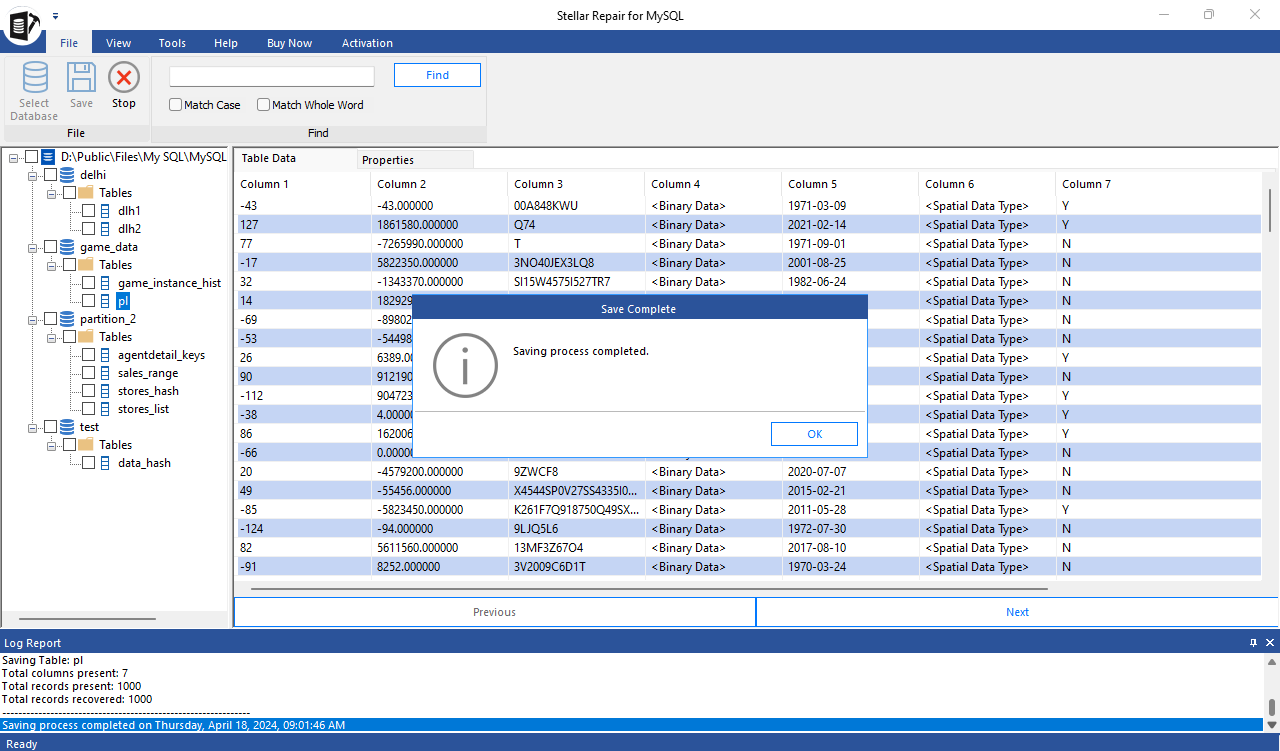Go to Previous page of records

click(x=494, y=612)
